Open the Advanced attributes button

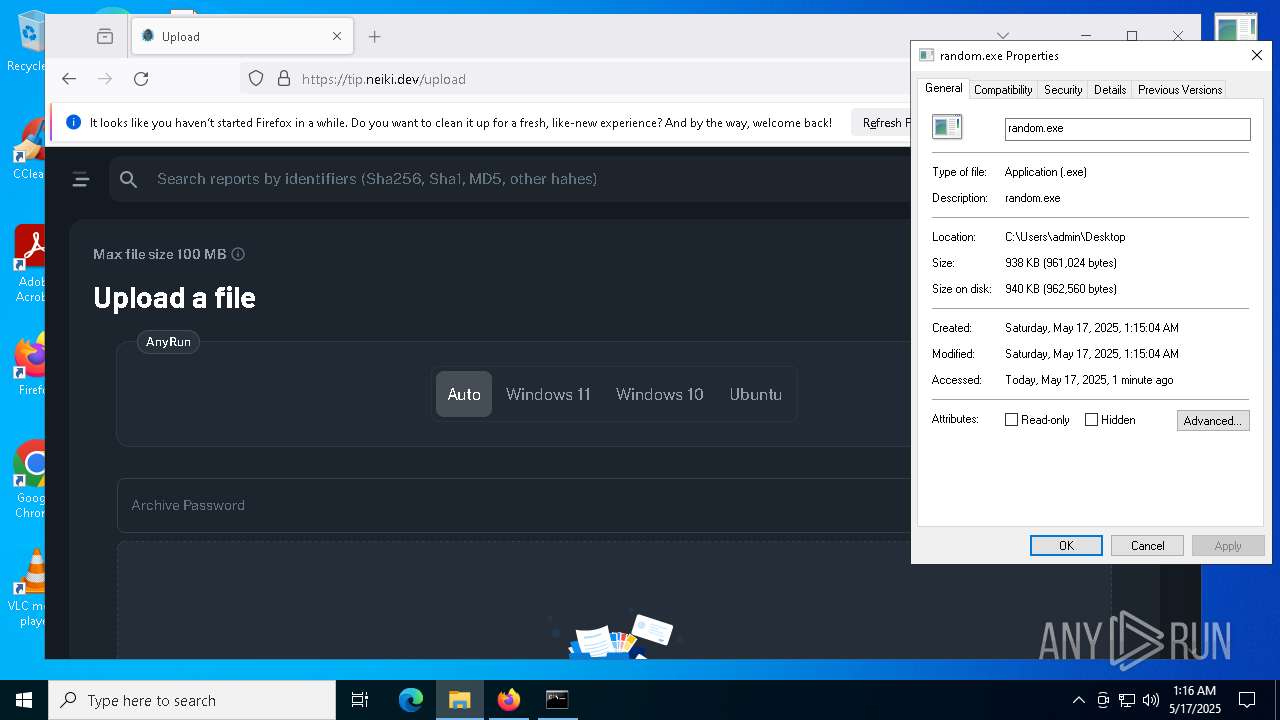pos(1213,421)
